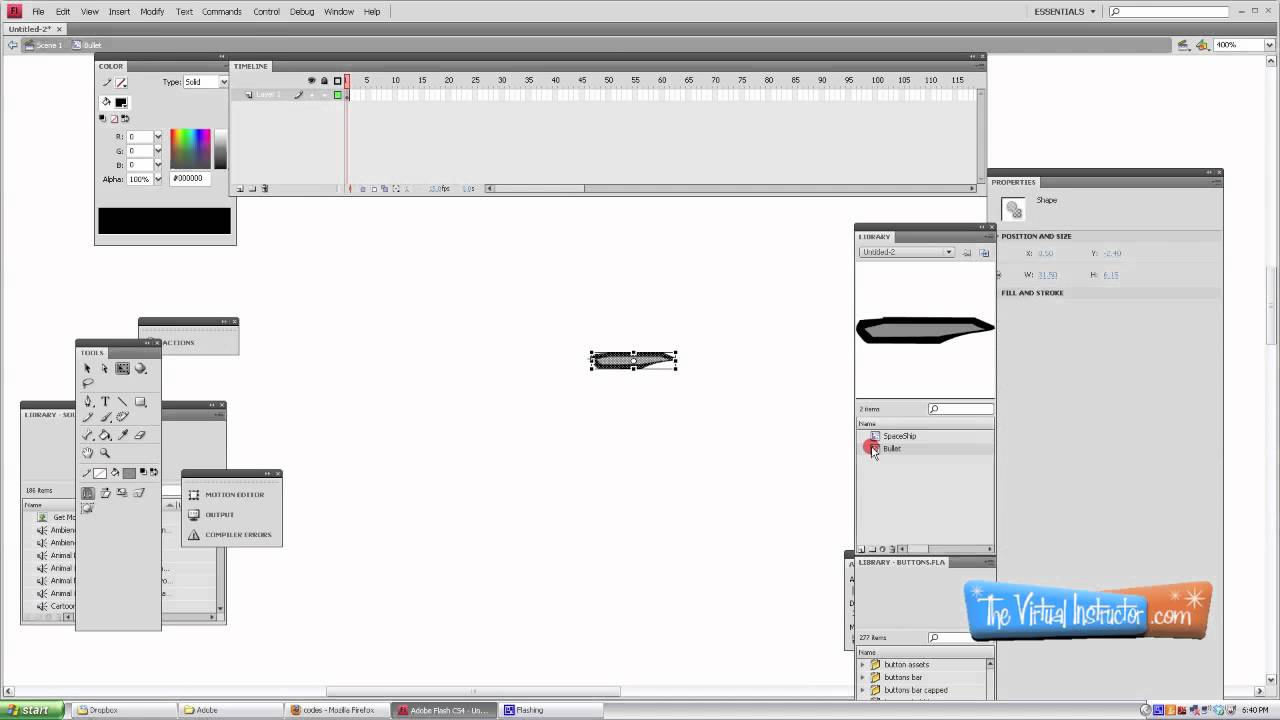
Task: Select the Bullet symbol in Library
Action: (x=891, y=448)
